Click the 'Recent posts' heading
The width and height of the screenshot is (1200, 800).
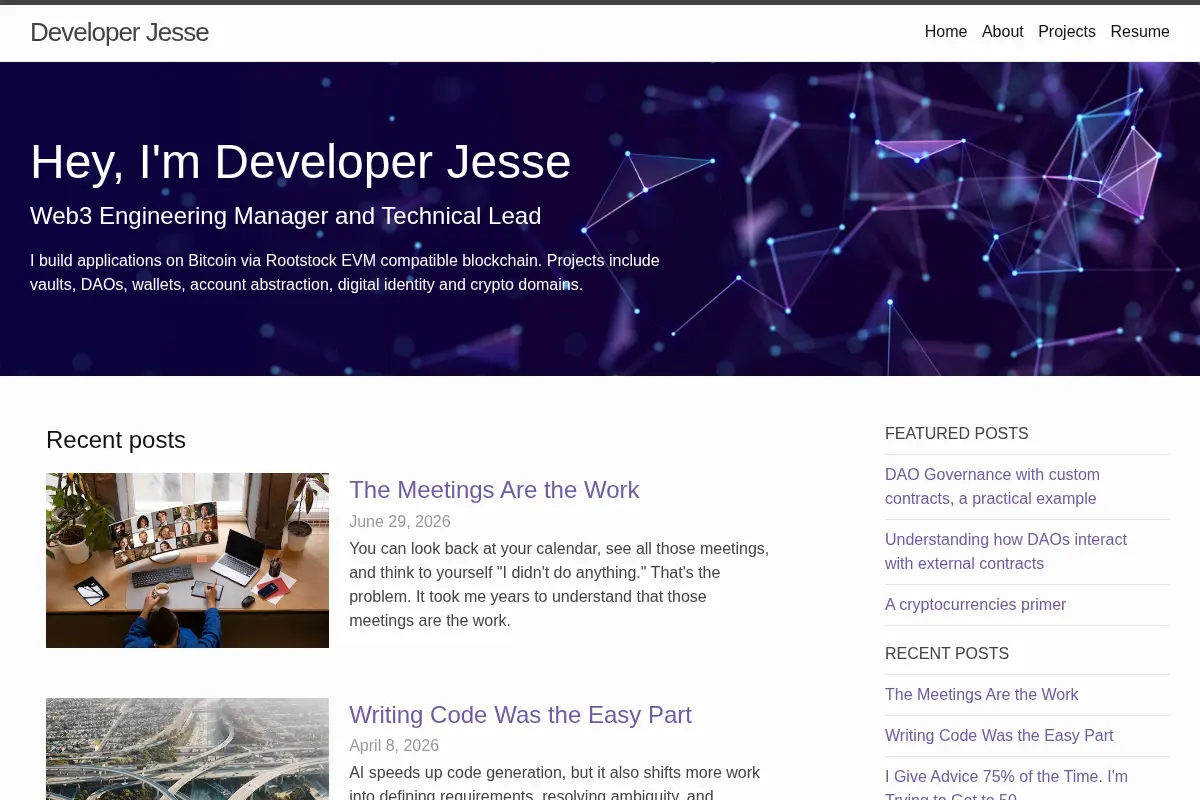[x=116, y=440]
